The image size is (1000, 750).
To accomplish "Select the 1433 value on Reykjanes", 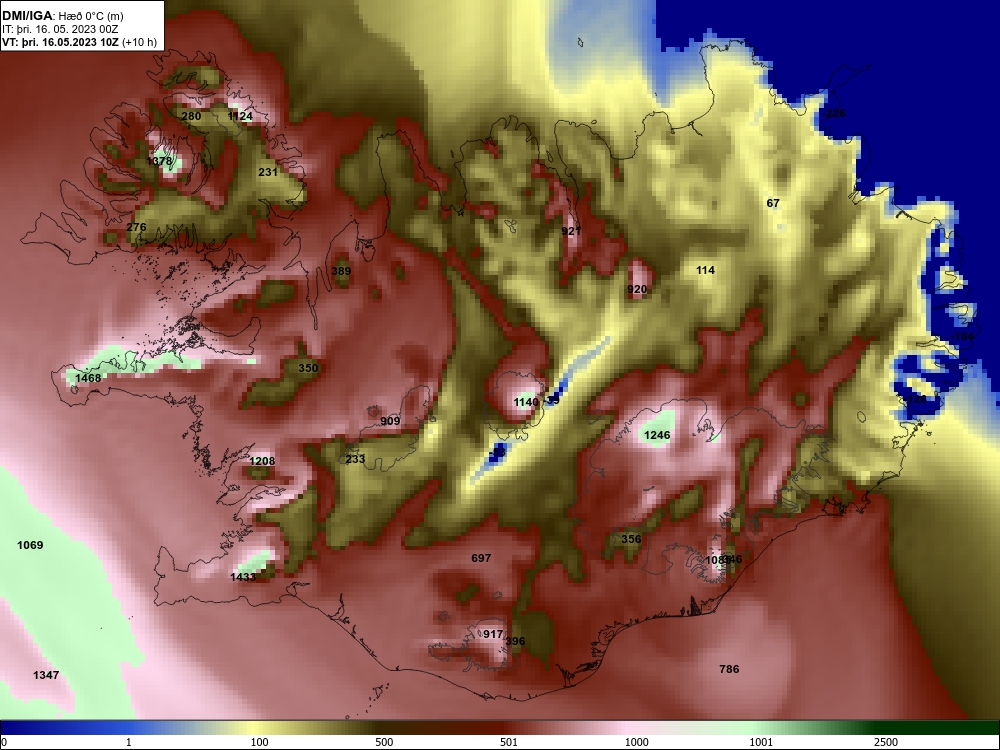I will (243, 577).
